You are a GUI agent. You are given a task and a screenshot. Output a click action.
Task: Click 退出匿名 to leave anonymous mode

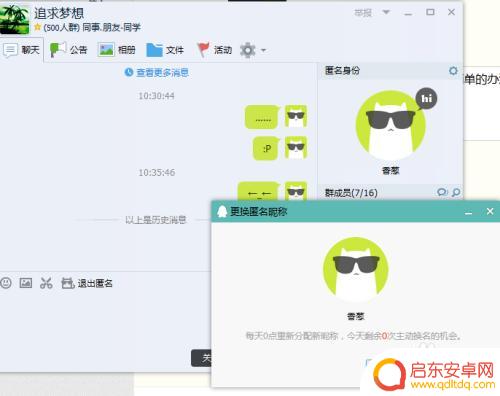(87, 283)
